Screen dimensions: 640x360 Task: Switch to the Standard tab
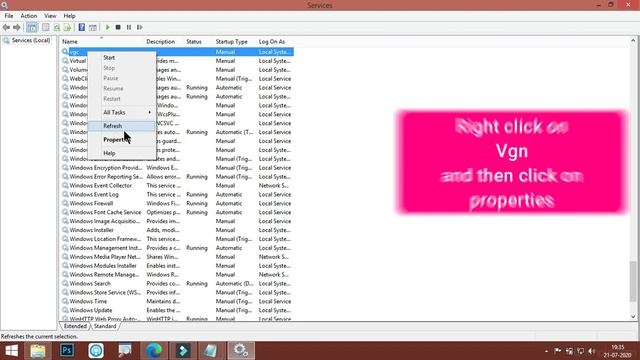(105, 326)
